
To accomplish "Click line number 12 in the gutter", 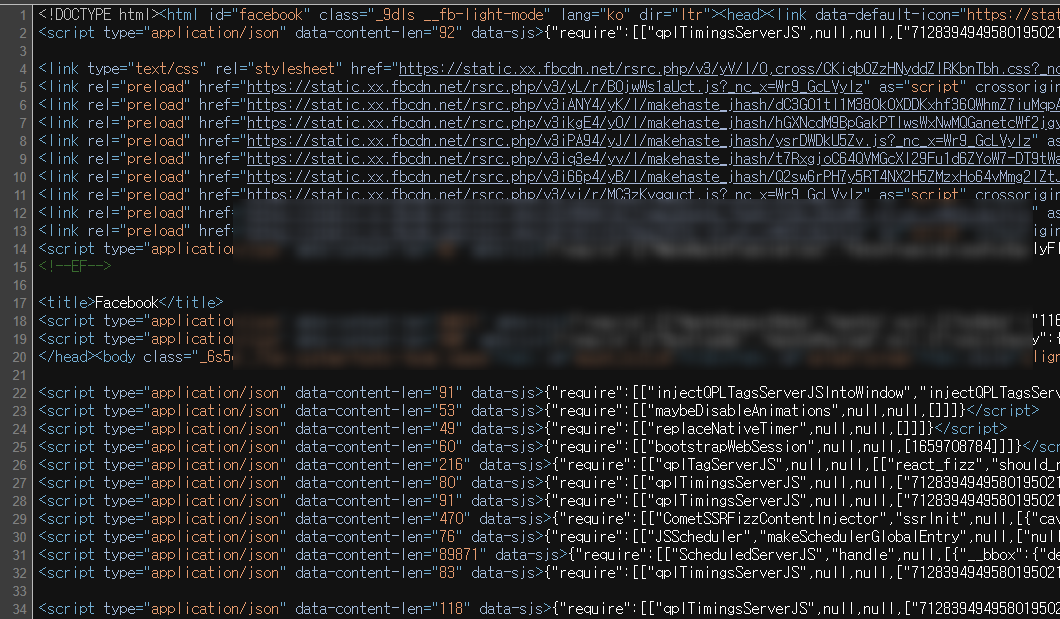I will coord(20,213).
